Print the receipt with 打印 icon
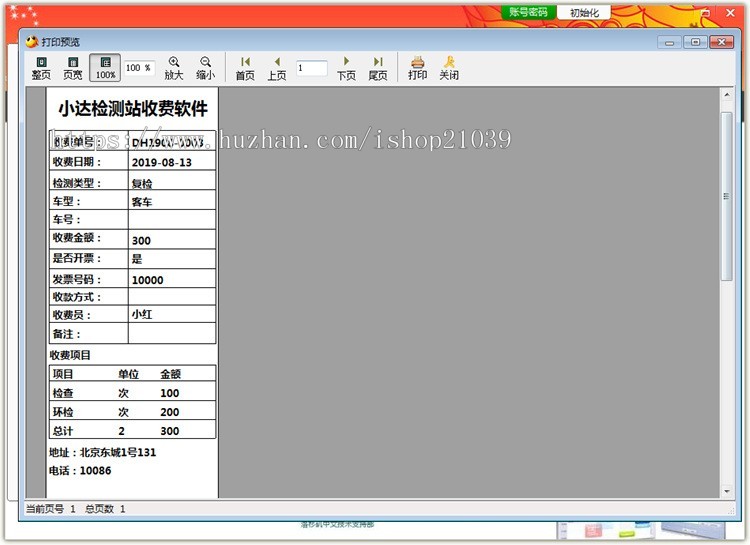Image resolution: width=750 pixels, height=545 pixels. click(418, 68)
